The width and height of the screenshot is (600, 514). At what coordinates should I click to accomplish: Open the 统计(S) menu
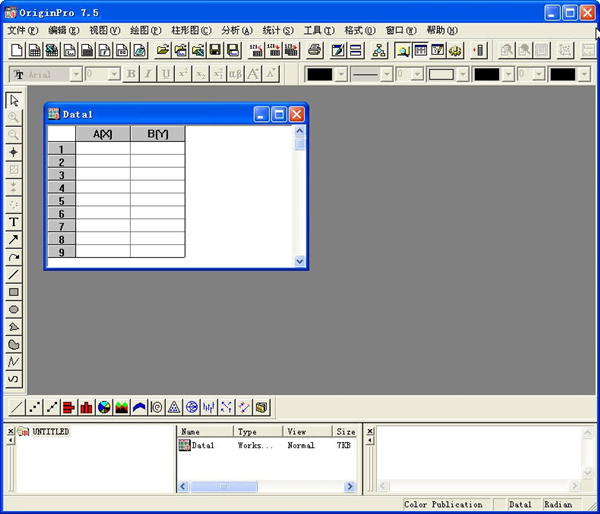[x=278, y=30]
